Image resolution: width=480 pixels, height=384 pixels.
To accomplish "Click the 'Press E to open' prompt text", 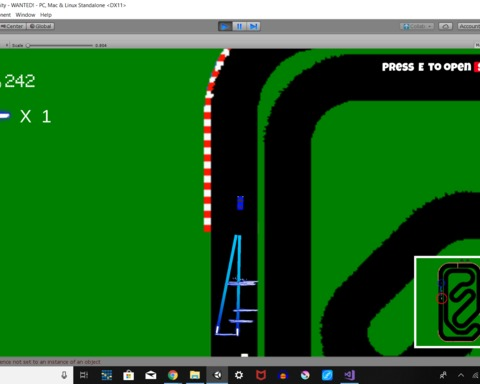I will point(426,67).
